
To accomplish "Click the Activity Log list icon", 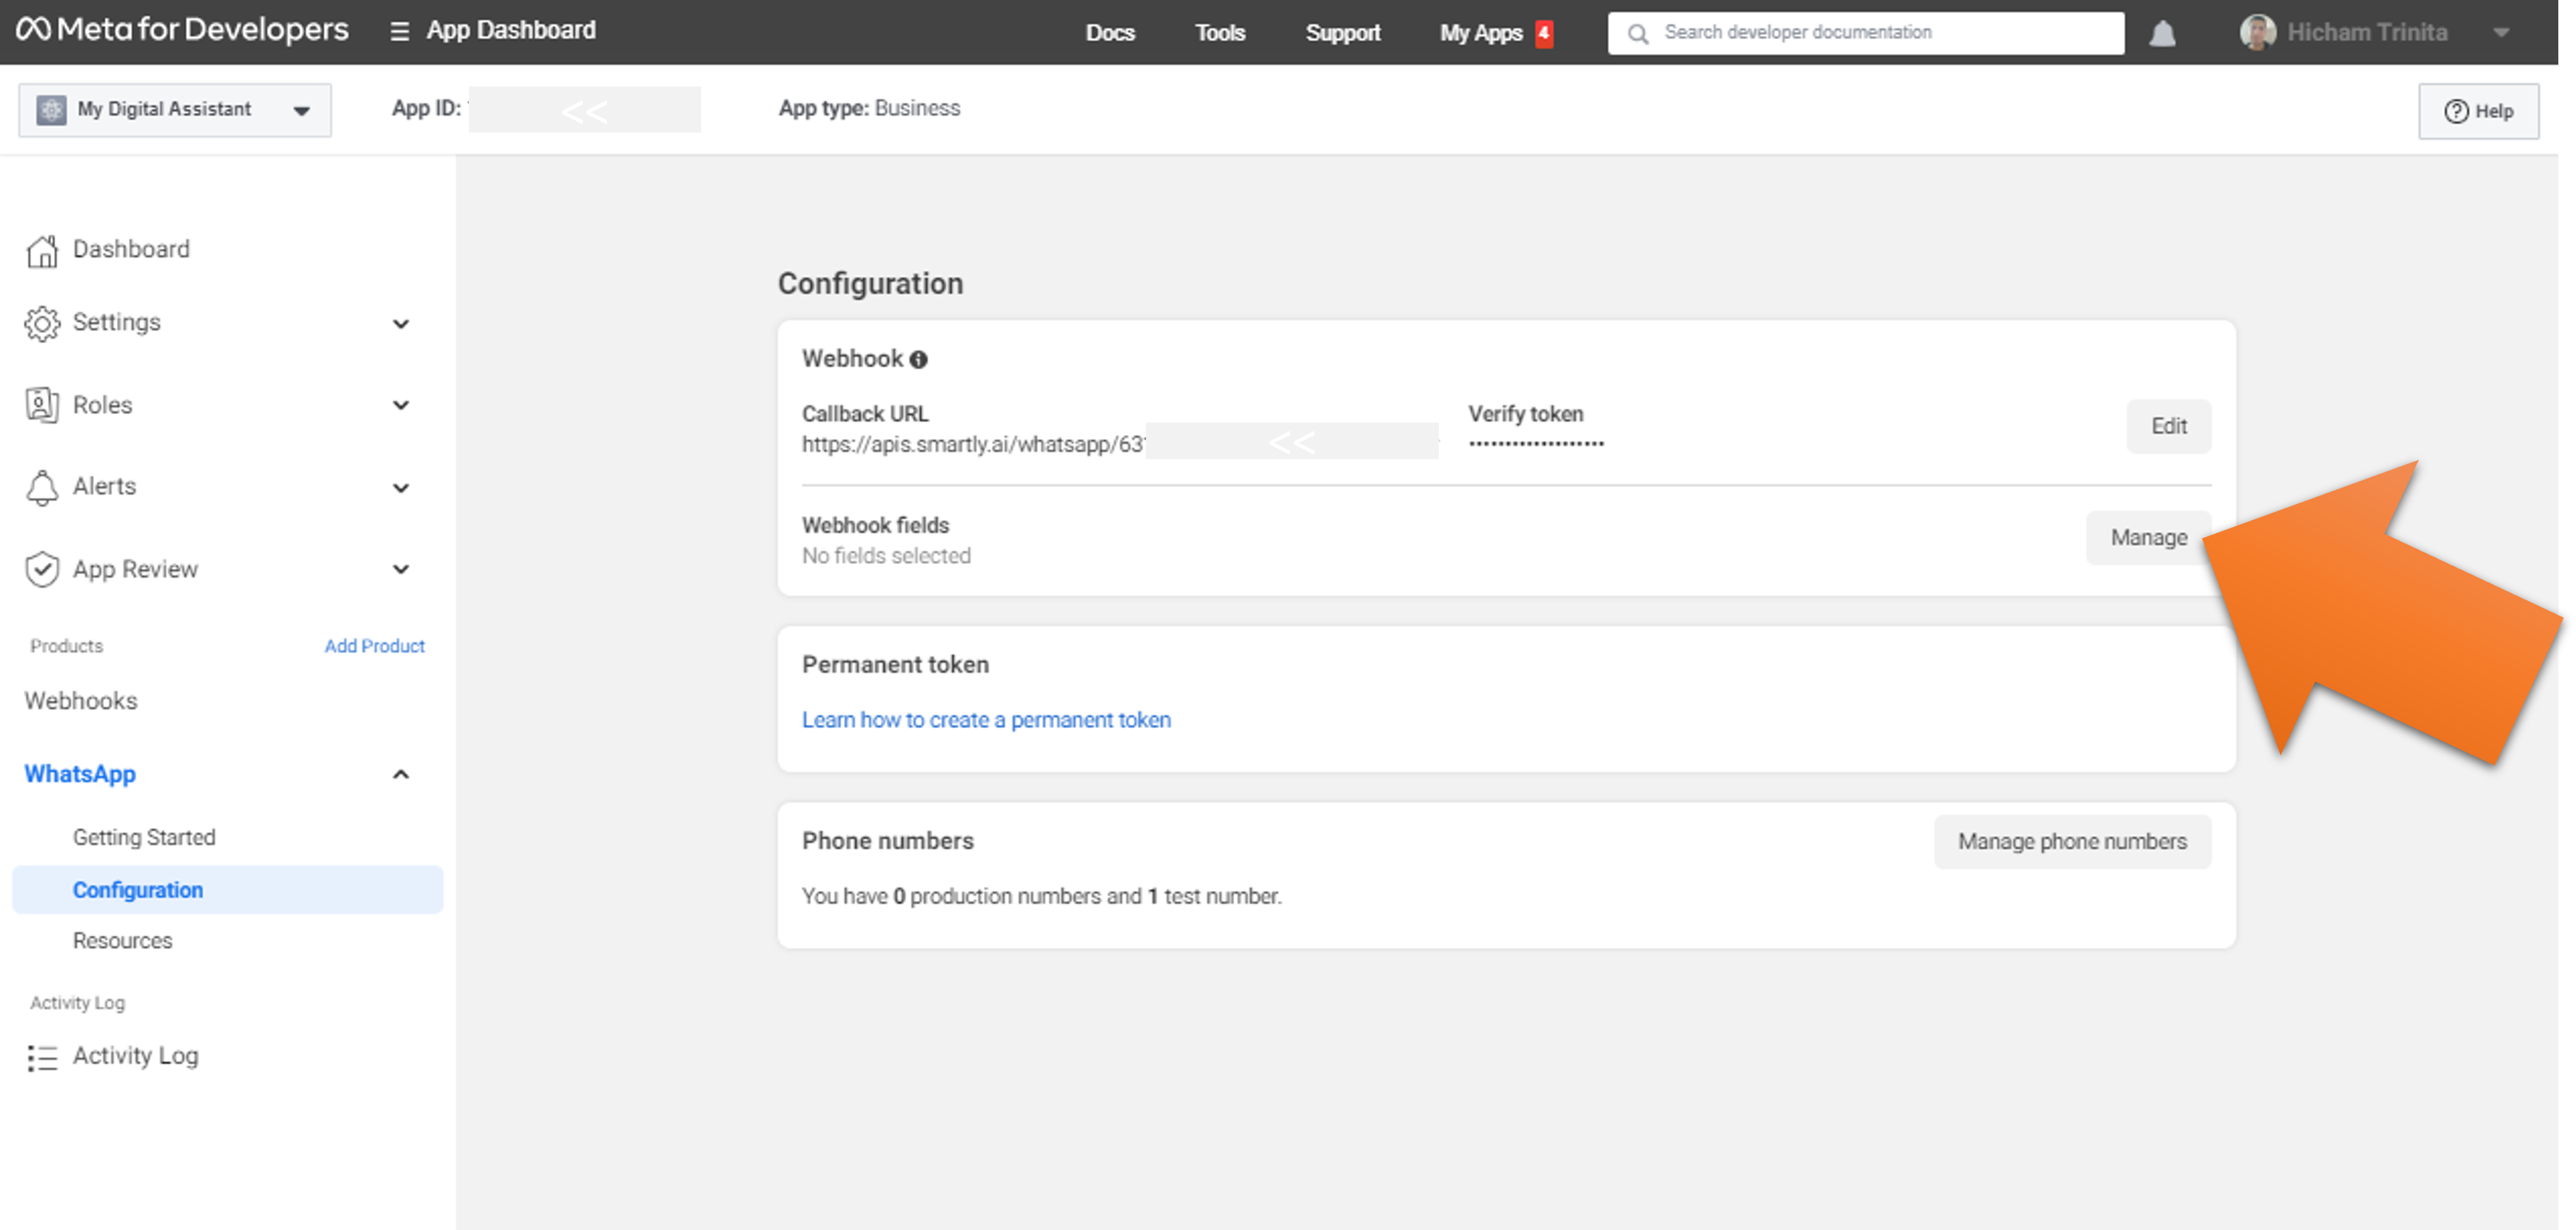I will tap(42, 1057).
